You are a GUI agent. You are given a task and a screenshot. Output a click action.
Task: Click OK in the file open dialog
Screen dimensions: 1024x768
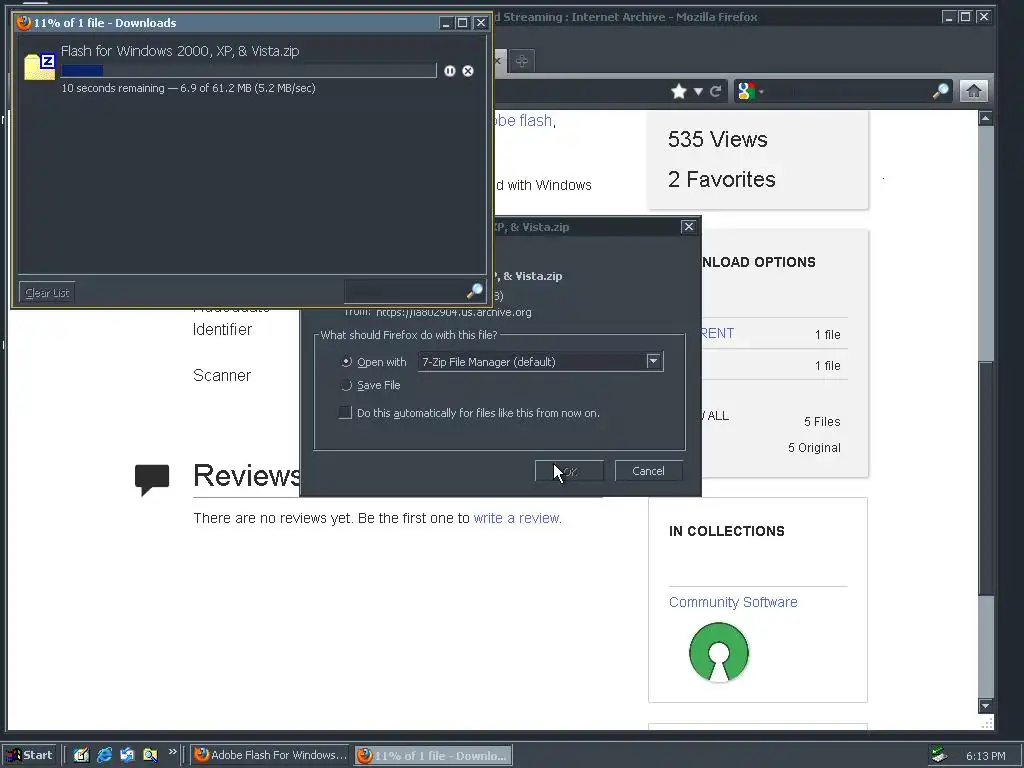click(569, 471)
